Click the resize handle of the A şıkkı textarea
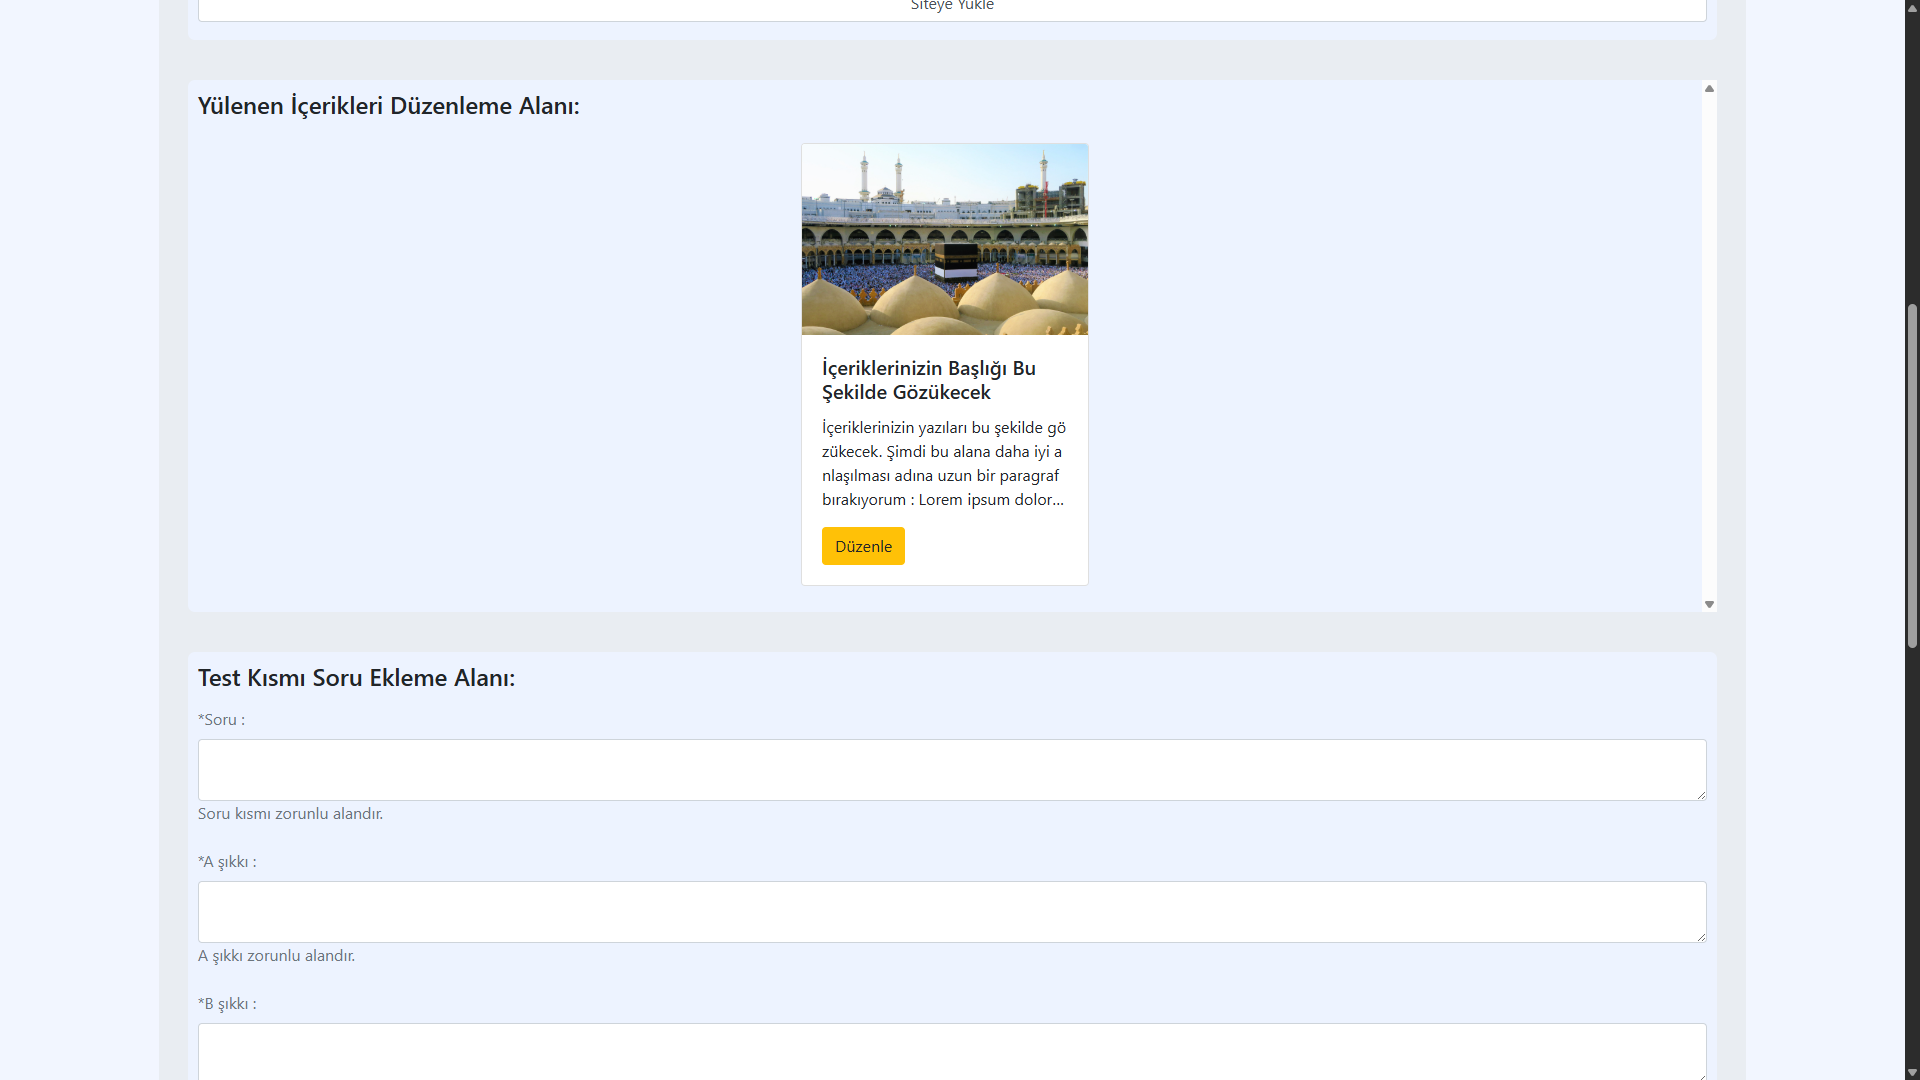The height and width of the screenshot is (1080, 1920). tap(1701, 937)
